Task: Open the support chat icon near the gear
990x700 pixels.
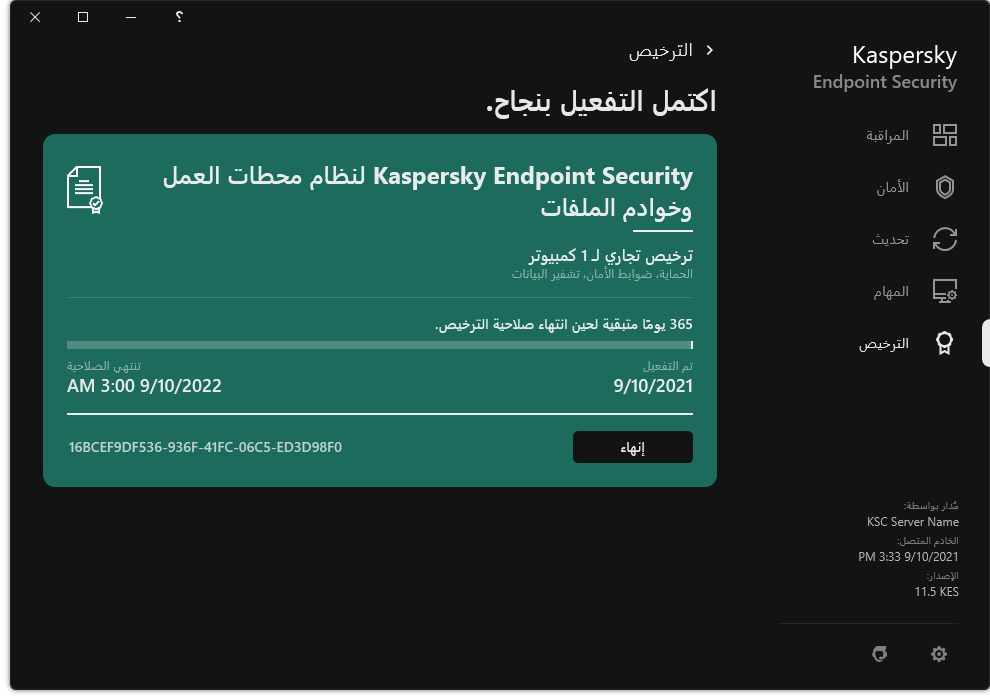Action: coord(879,654)
